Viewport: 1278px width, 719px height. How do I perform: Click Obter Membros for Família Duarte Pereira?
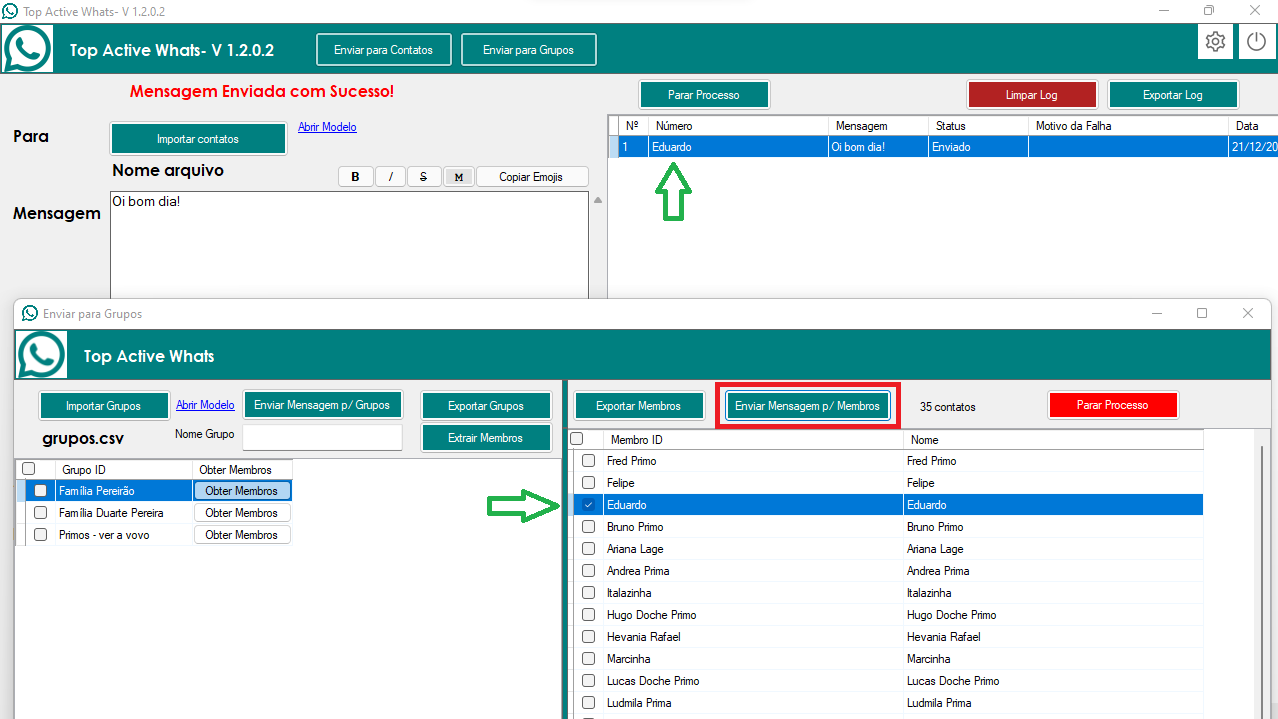click(242, 513)
